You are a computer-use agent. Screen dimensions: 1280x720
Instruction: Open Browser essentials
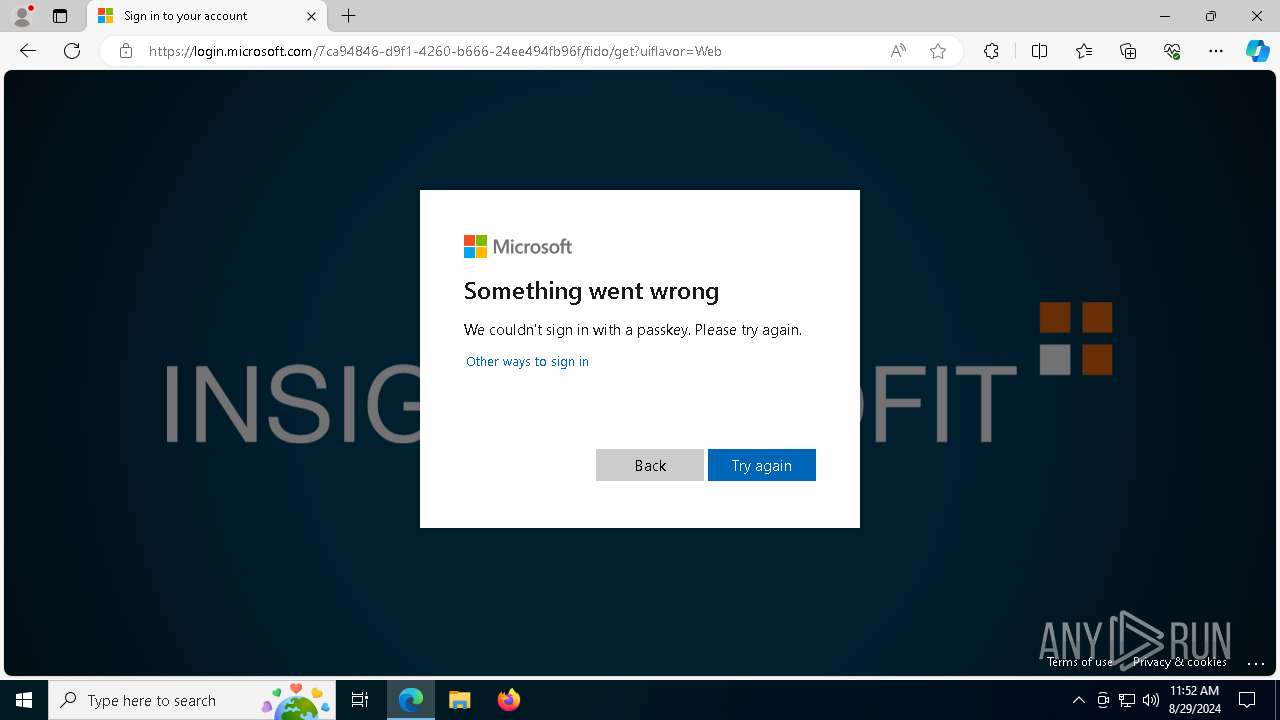(1172, 51)
